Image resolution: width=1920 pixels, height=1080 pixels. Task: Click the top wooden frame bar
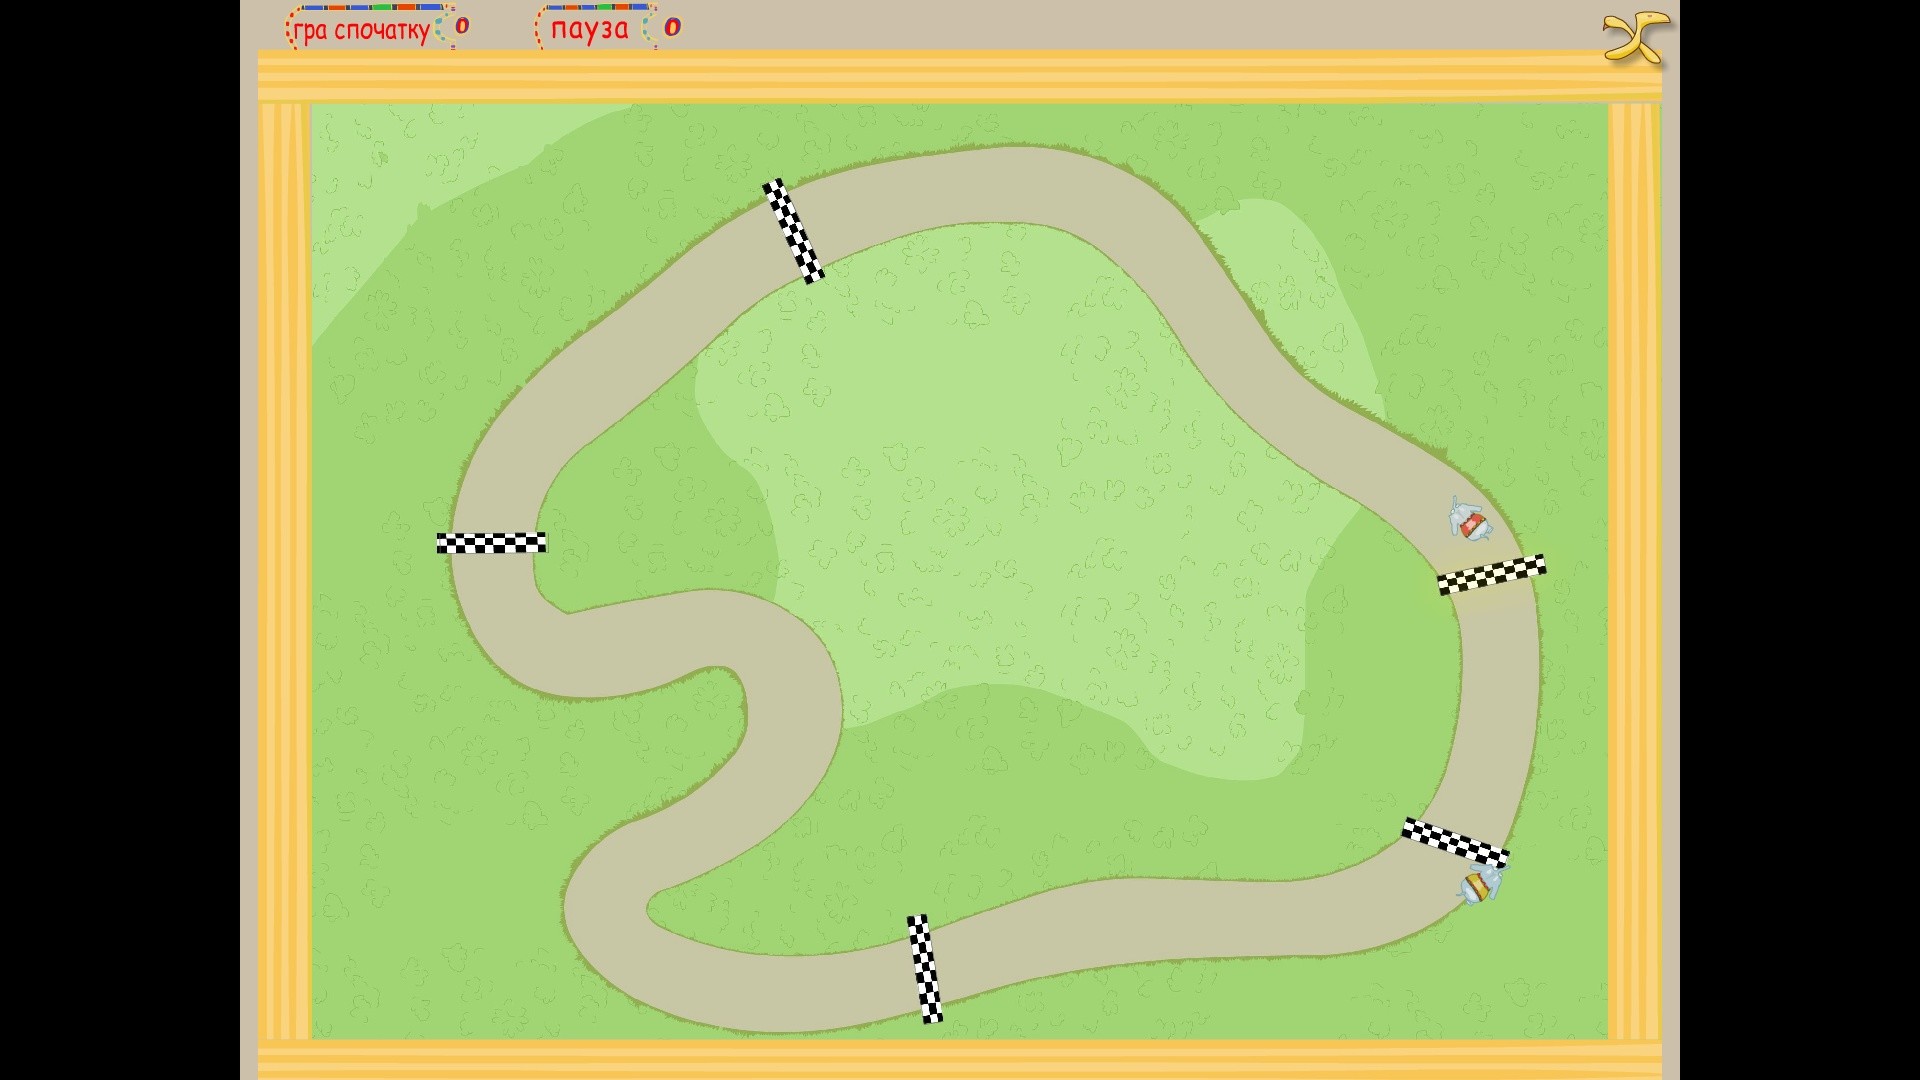coord(960,76)
